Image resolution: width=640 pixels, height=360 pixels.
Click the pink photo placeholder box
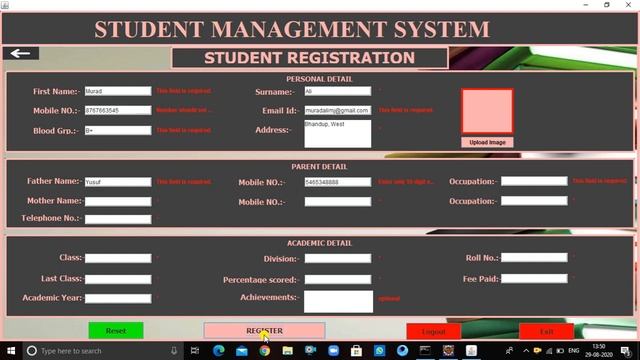[x=487, y=111]
